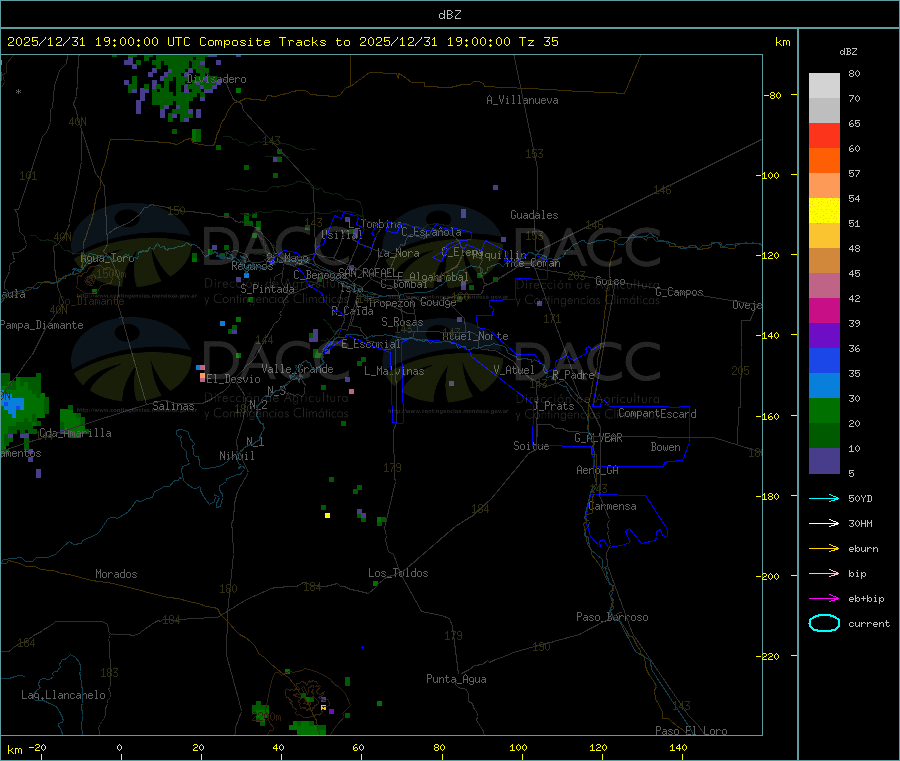
Task: Click the cyan current-storm ellipse icon
Action: [x=824, y=623]
